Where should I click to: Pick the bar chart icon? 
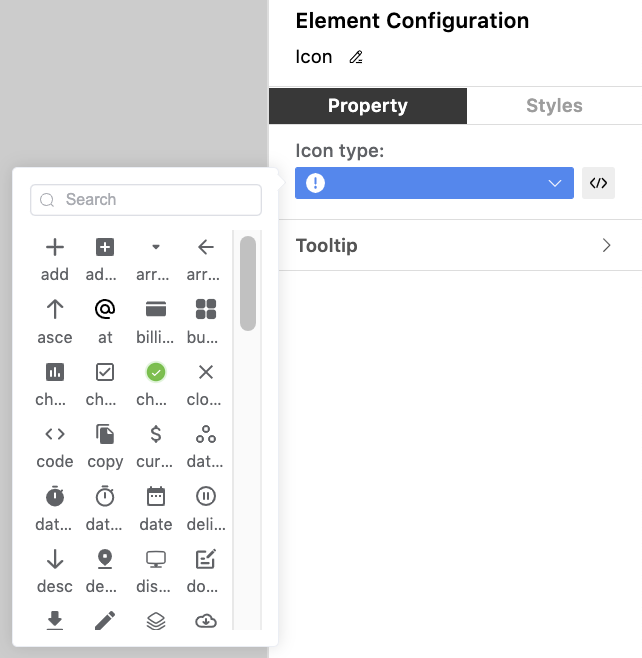(x=55, y=372)
